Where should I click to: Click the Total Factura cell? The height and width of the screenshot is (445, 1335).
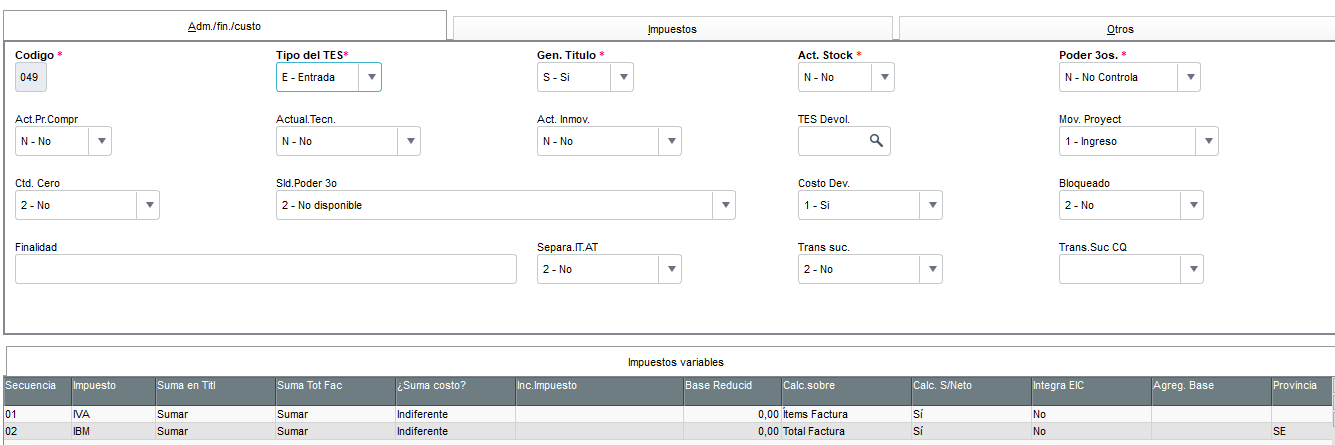coord(846,431)
